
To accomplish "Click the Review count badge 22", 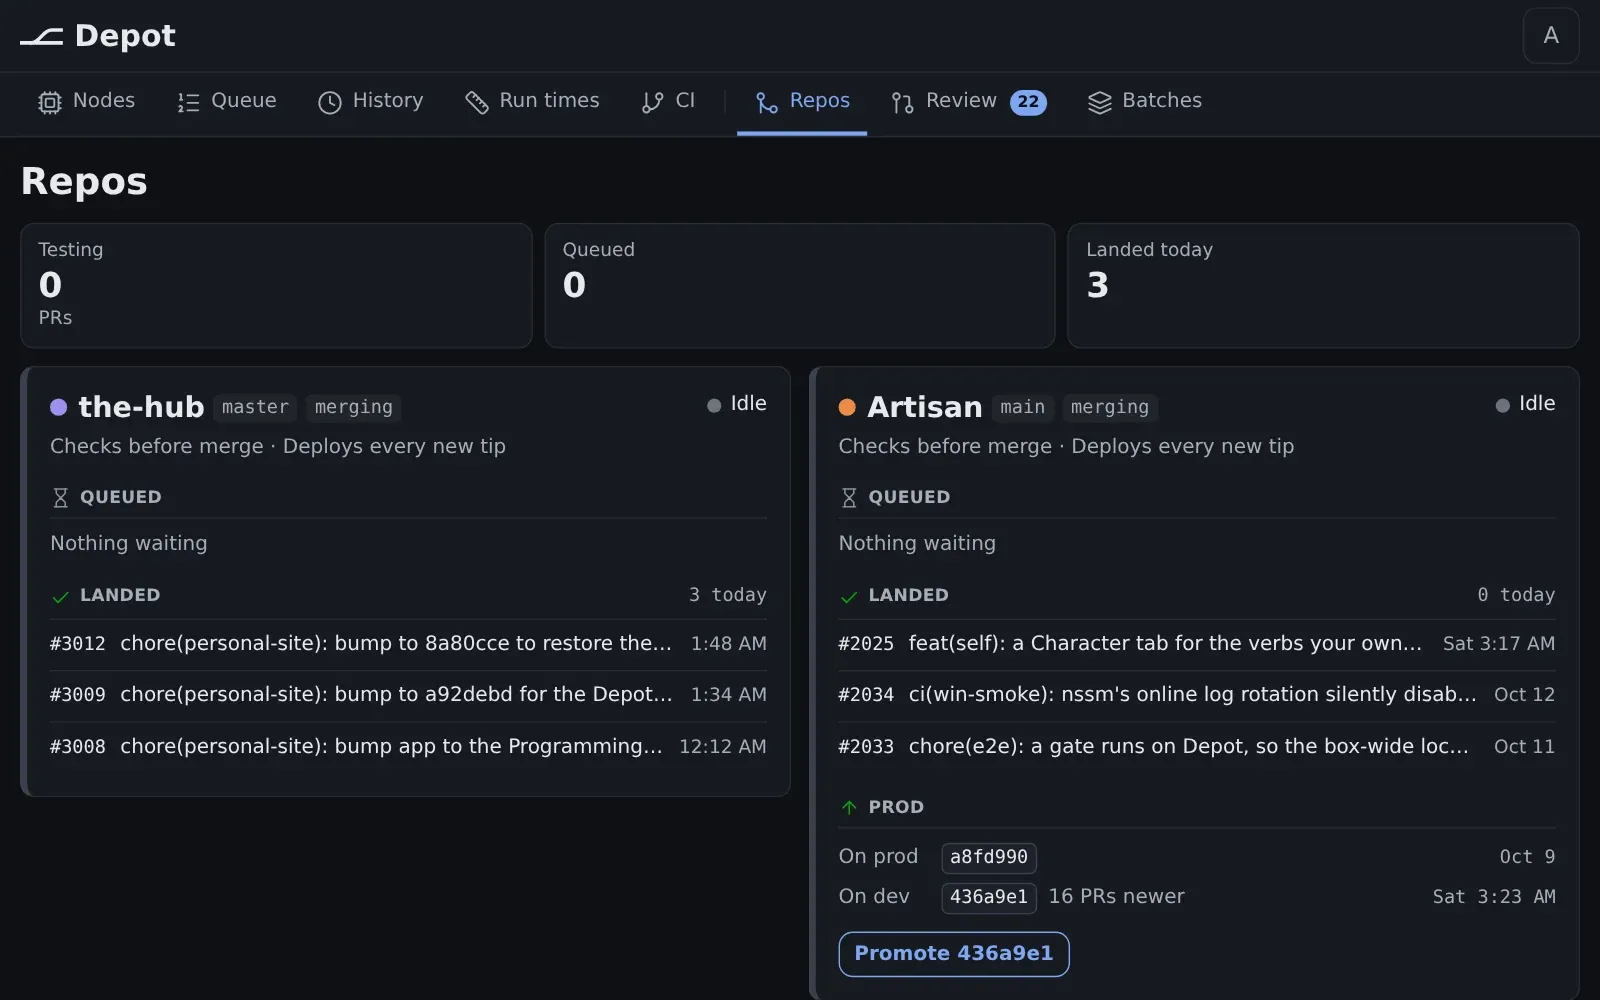I will tap(1028, 102).
